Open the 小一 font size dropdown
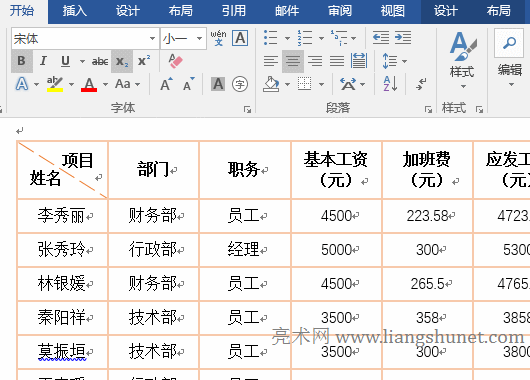The width and height of the screenshot is (530, 380). click(199, 39)
